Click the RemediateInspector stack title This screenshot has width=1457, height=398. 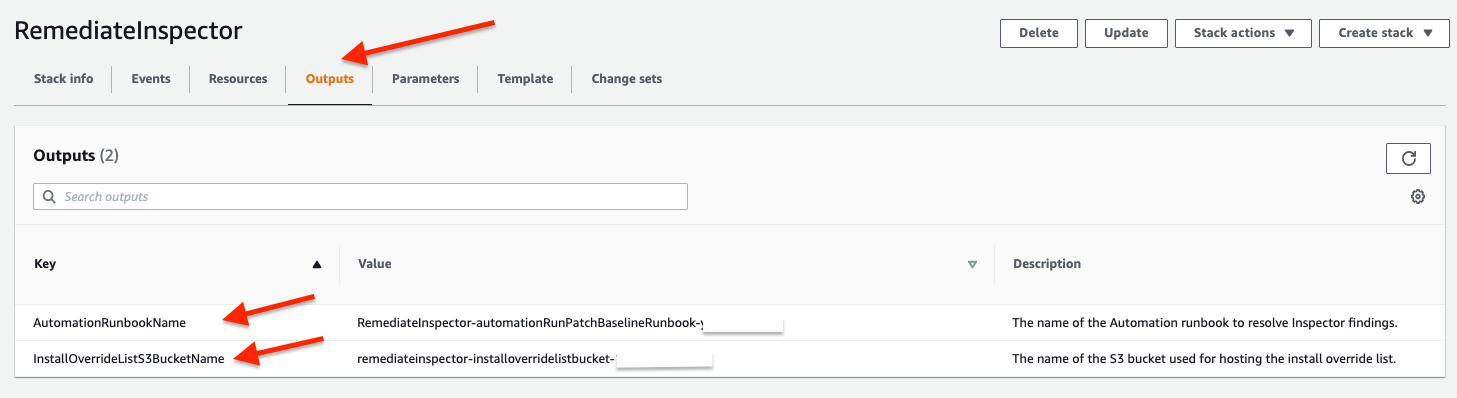click(x=128, y=31)
